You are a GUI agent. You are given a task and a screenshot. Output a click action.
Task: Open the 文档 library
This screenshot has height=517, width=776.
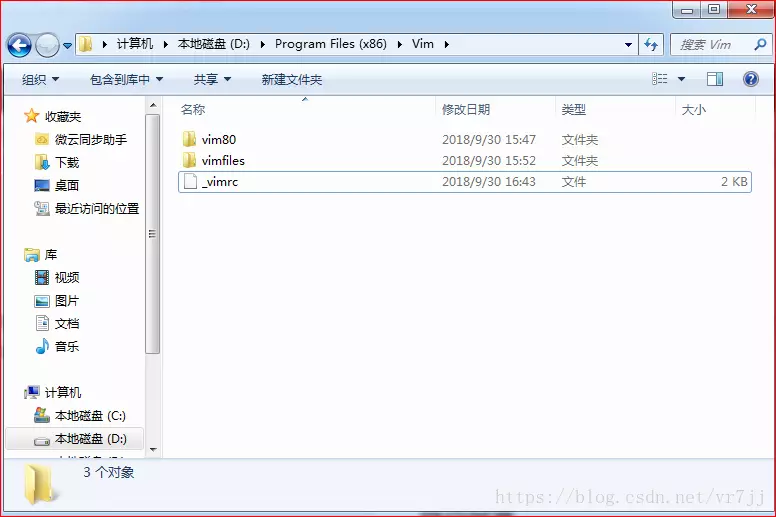(x=67, y=324)
